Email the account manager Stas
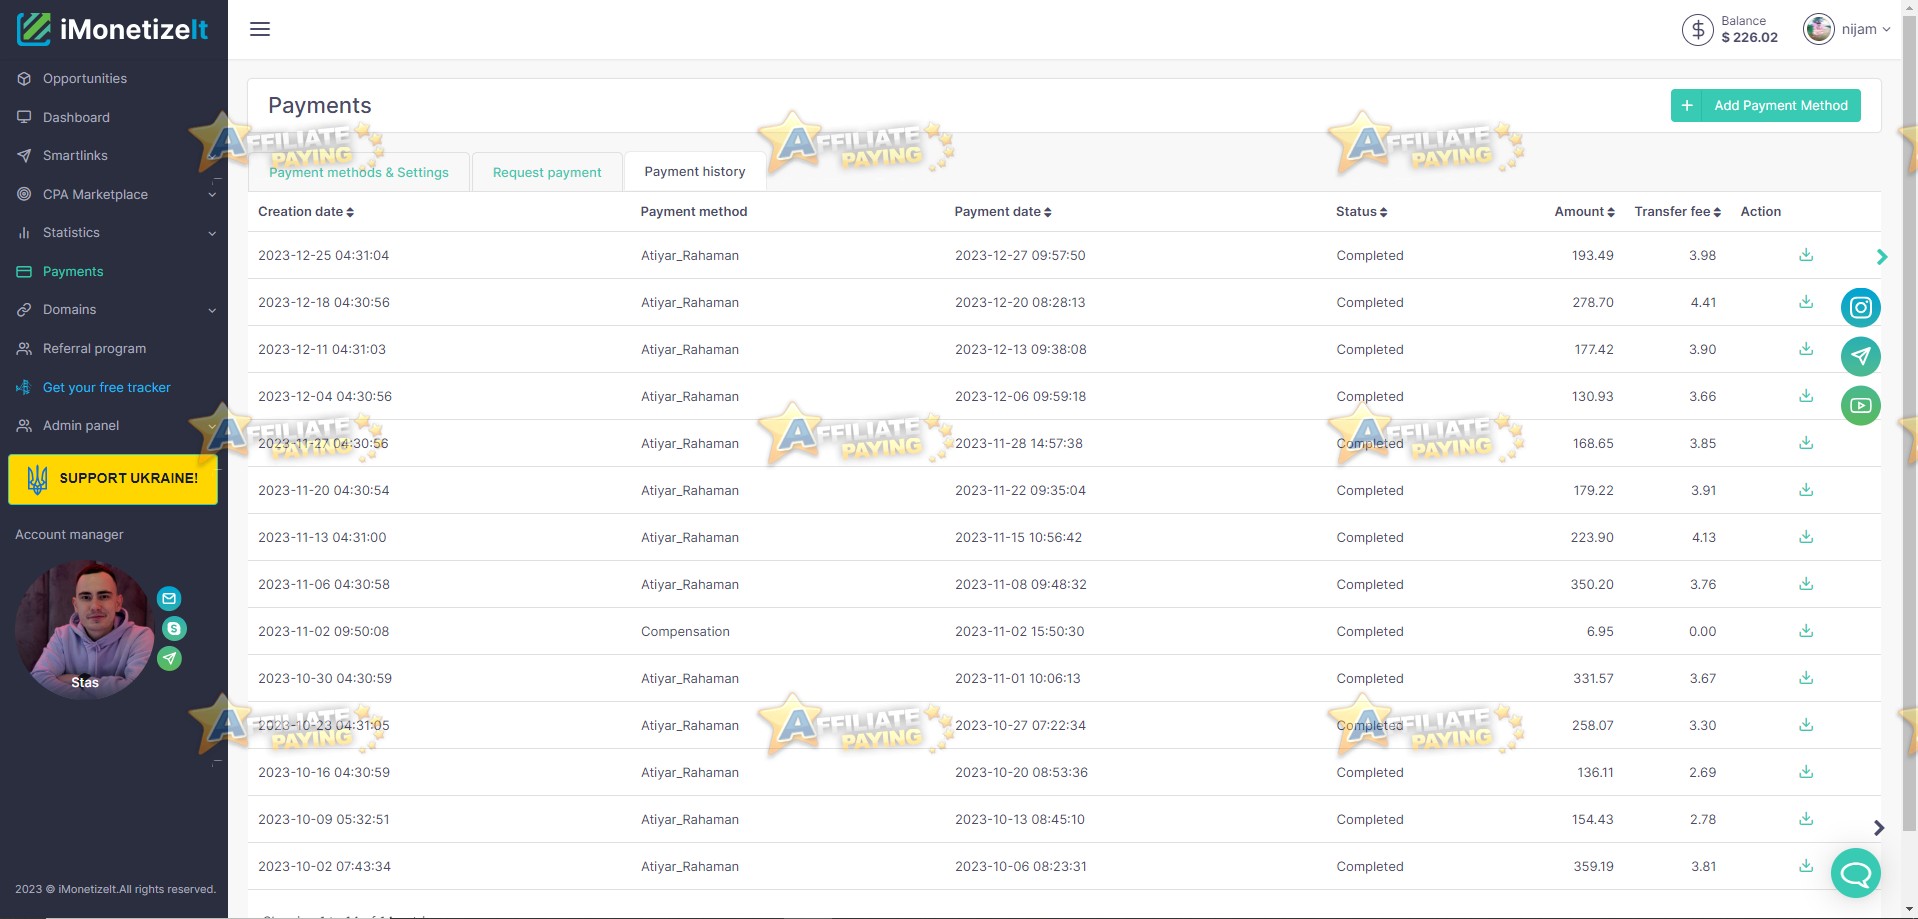This screenshot has height=919, width=1918. pyautogui.click(x=169, y=599)
